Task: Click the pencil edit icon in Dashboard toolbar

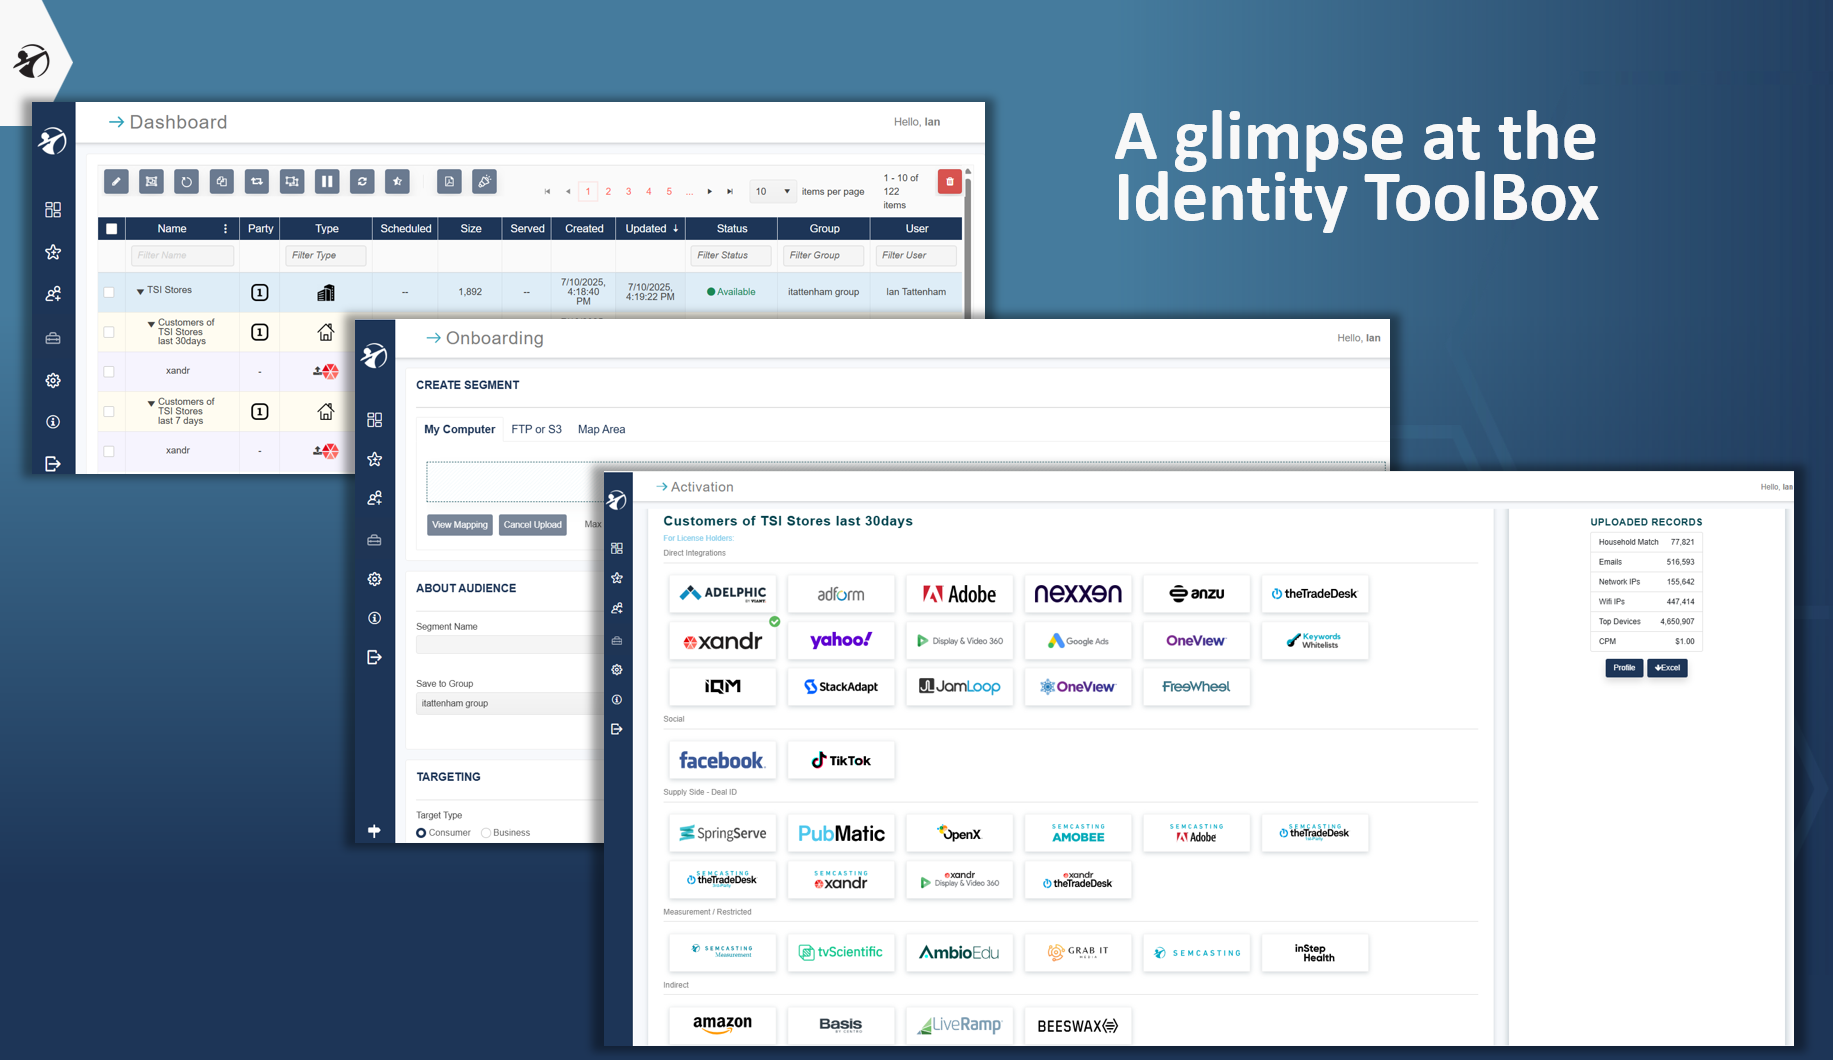Action: coord(117,181)
